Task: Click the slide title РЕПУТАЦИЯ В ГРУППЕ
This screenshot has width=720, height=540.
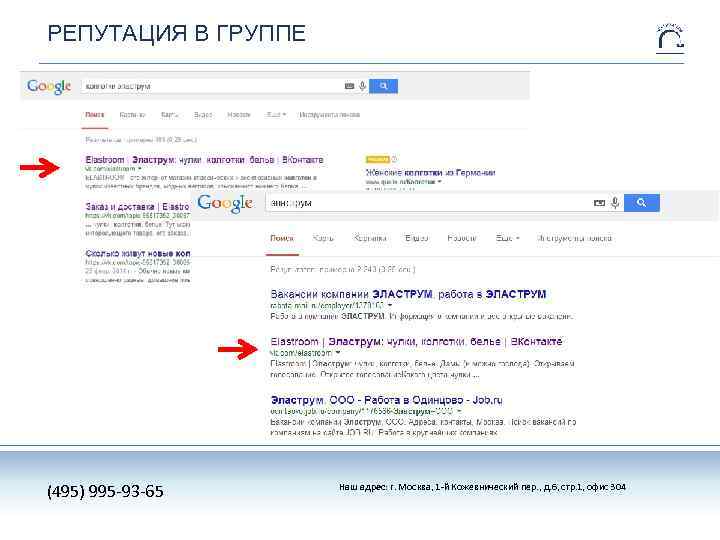Action: (177, 34)
